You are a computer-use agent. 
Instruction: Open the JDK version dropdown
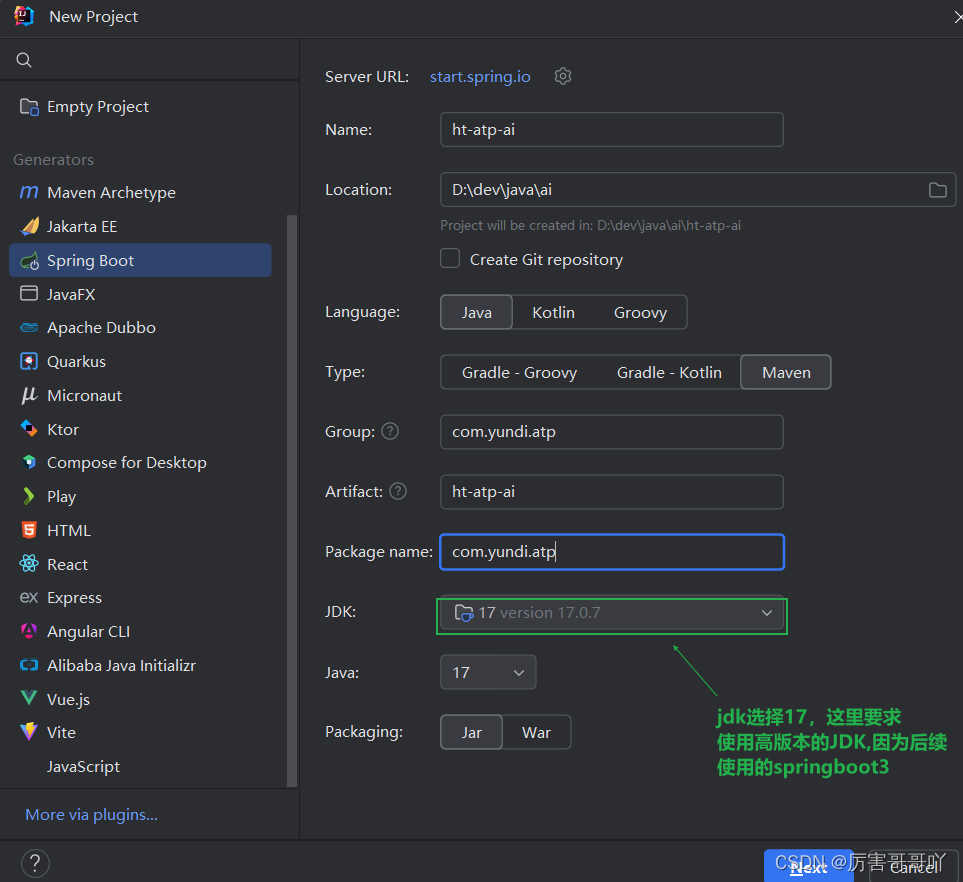[x=612, y=613]
